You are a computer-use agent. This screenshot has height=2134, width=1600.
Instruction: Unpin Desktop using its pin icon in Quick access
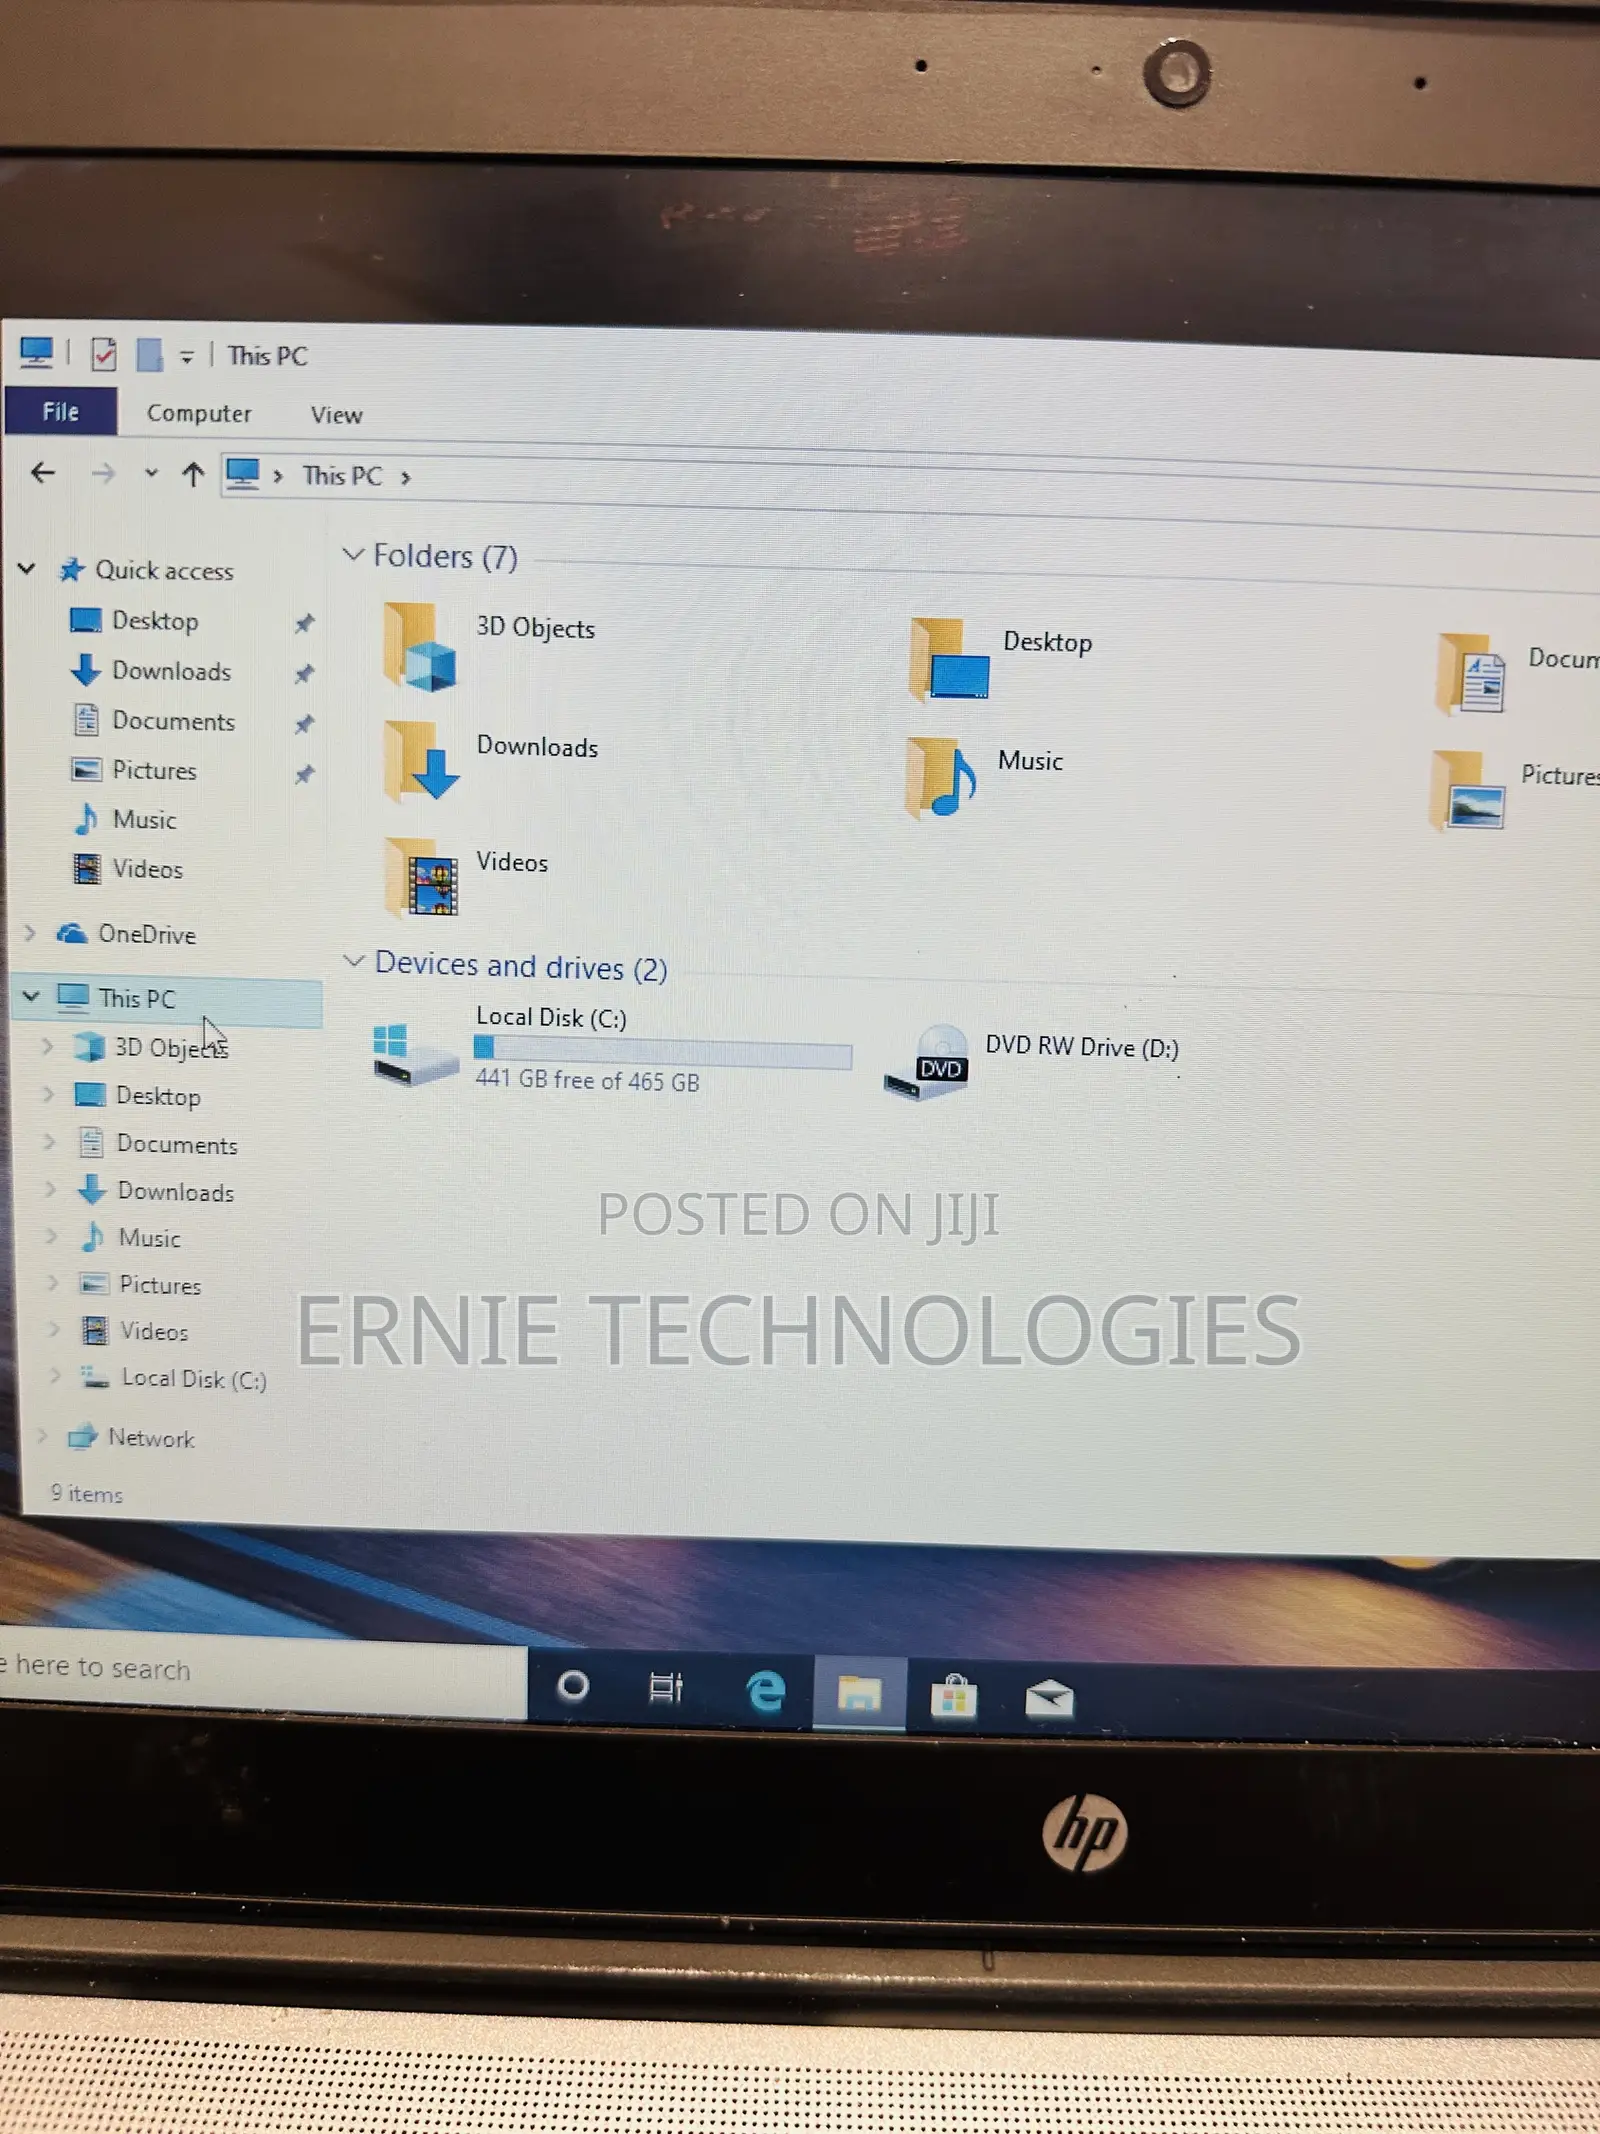coord(304,623)
